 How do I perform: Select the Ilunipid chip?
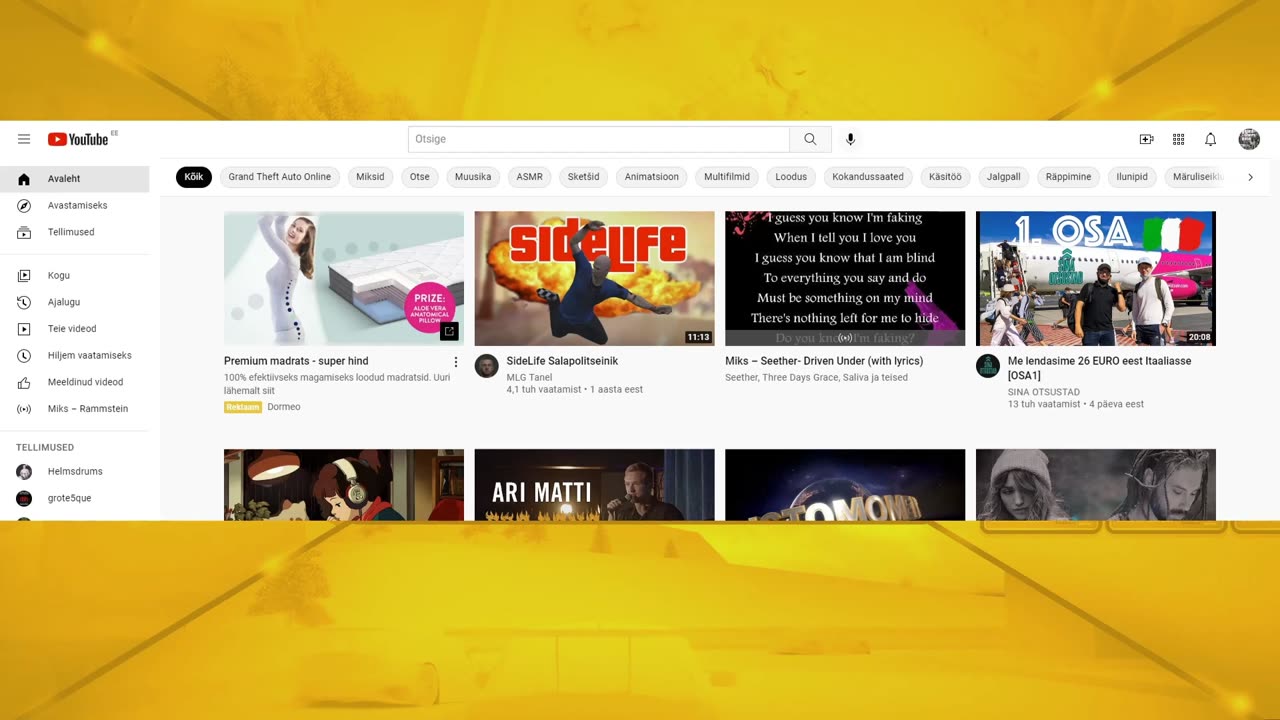click(1132, 177)
